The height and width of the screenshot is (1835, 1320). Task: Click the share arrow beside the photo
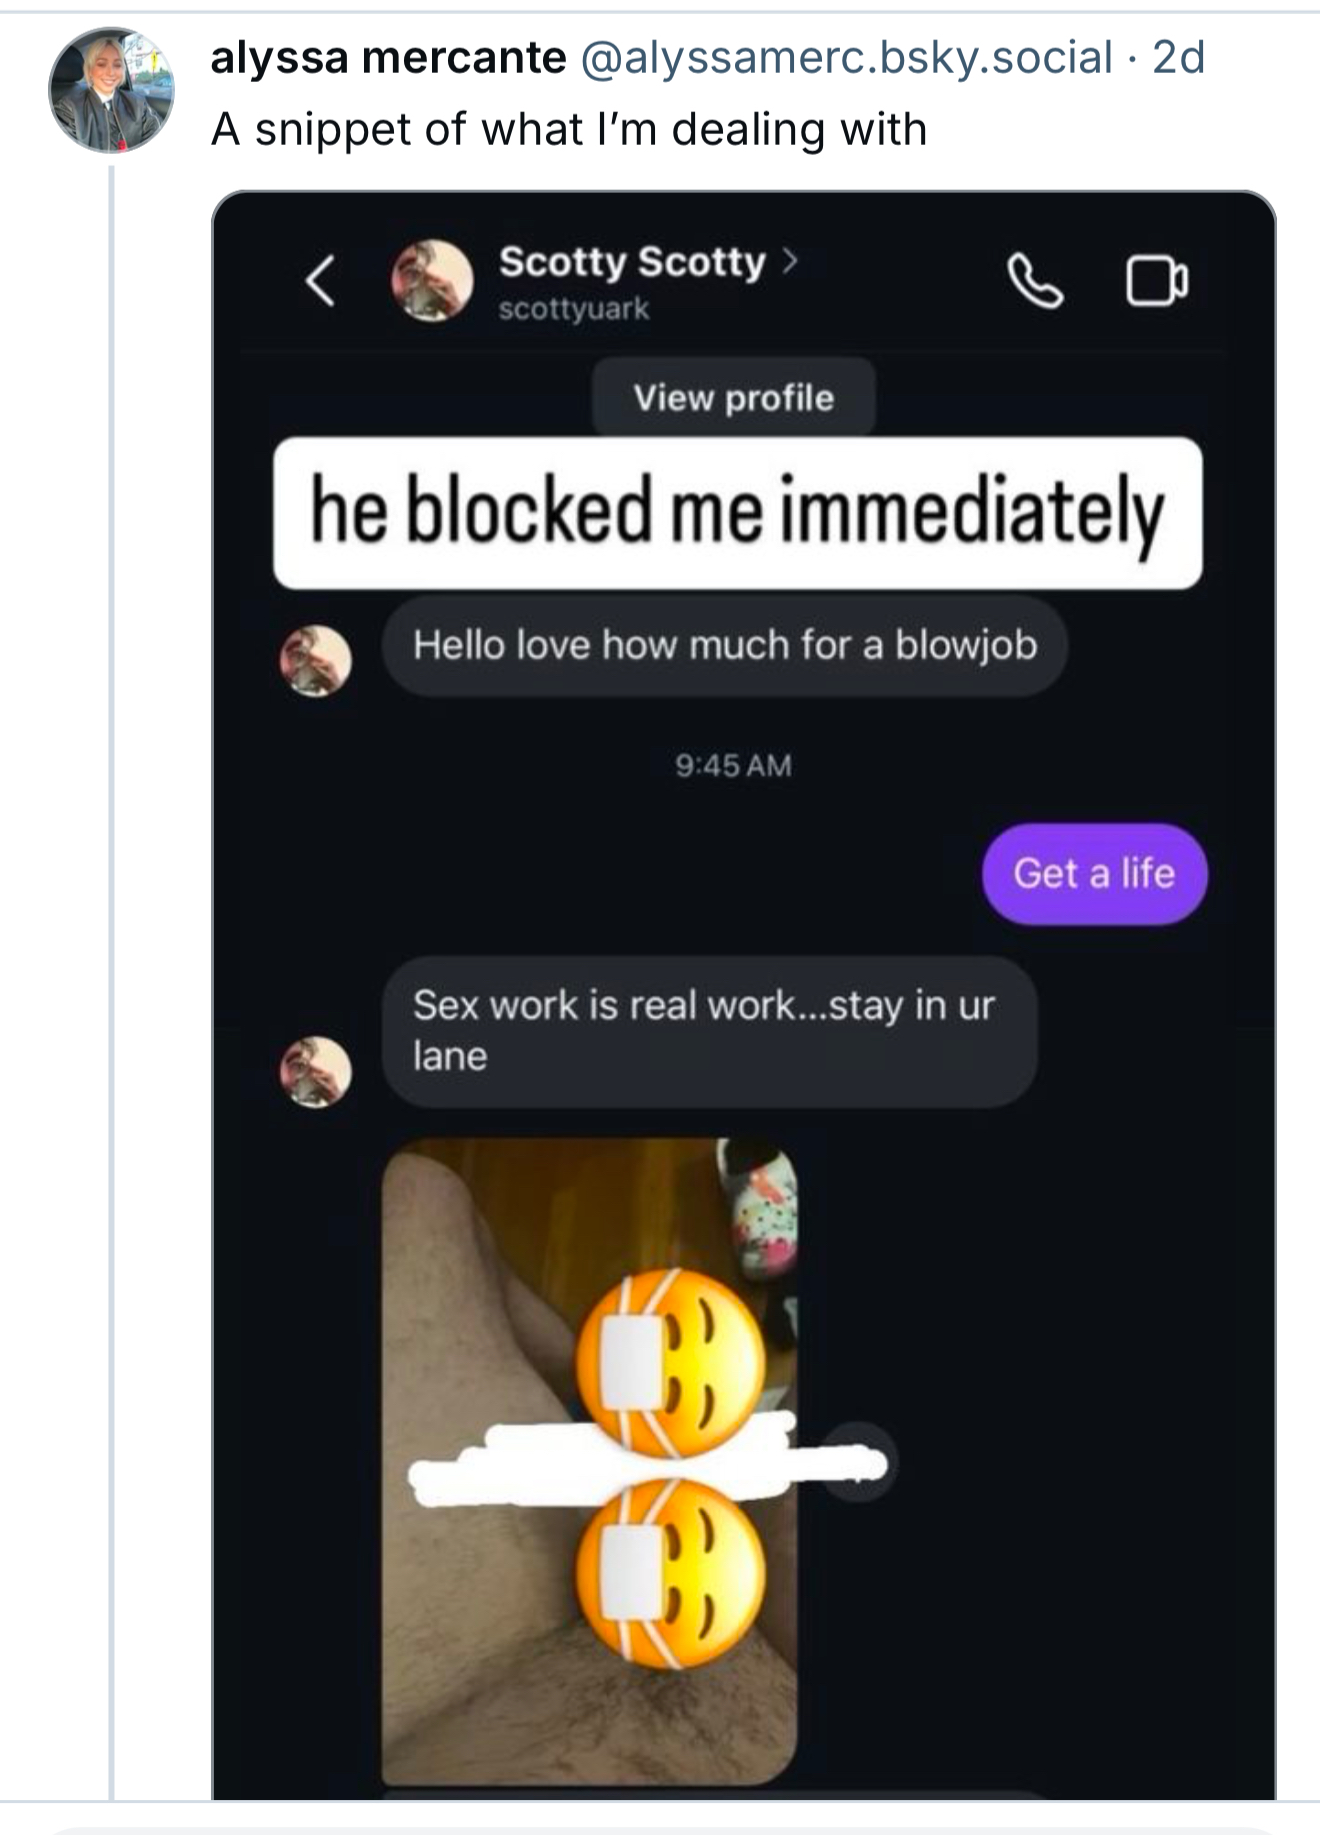coord(859,1462)
